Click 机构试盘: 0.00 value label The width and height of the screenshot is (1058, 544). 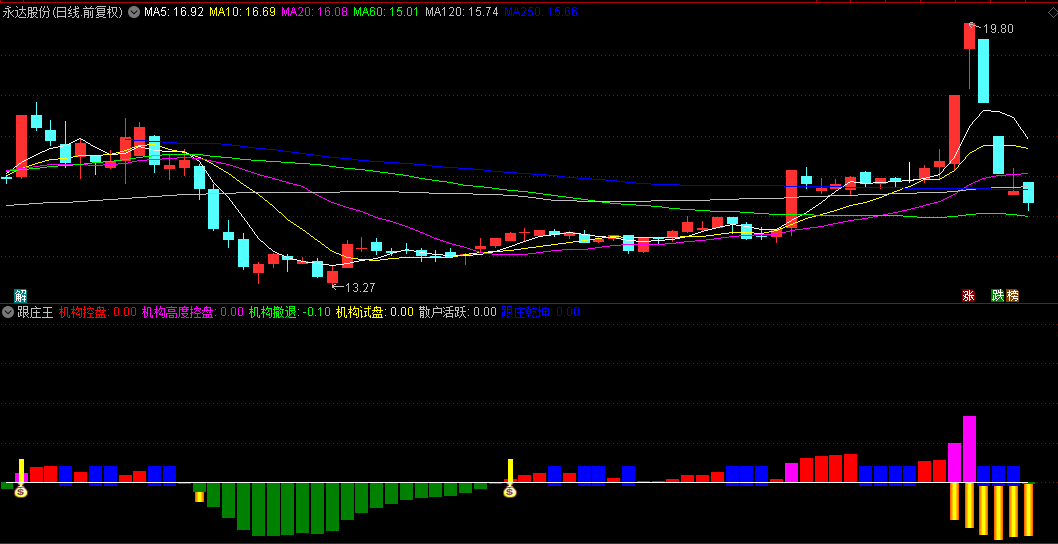(x=374, y=312)
